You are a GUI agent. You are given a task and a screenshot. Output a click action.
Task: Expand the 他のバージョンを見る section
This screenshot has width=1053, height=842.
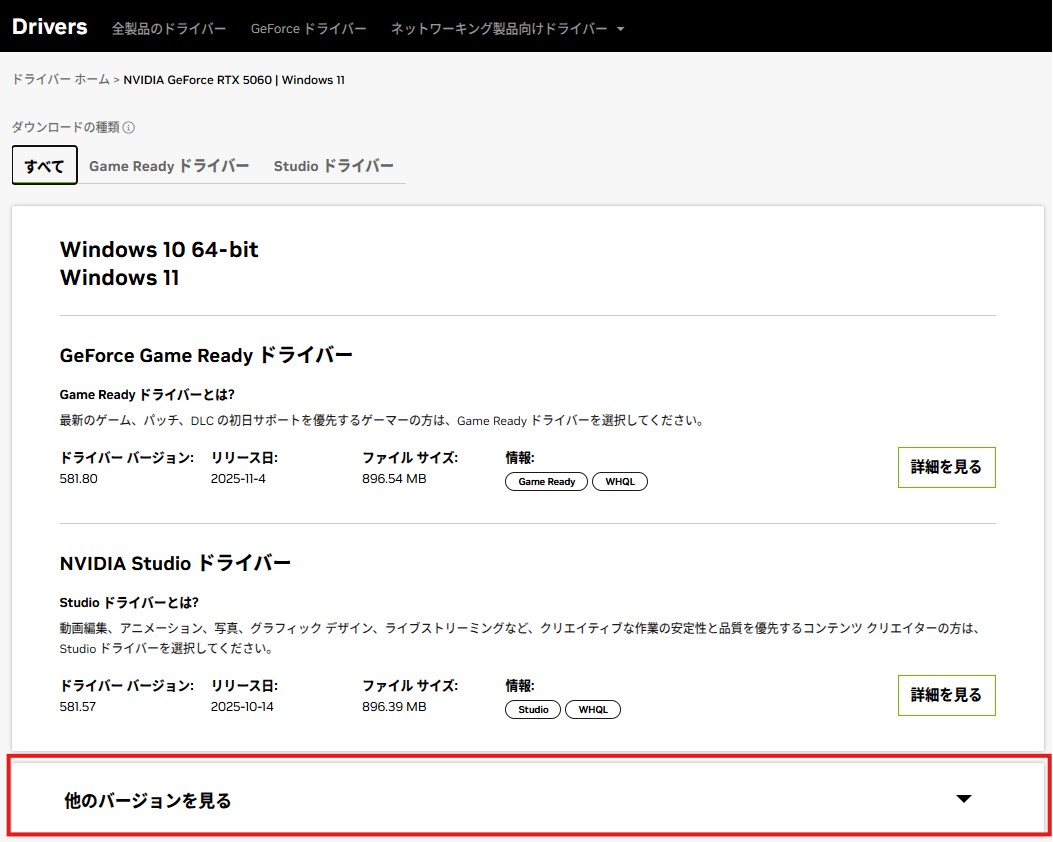527,796
